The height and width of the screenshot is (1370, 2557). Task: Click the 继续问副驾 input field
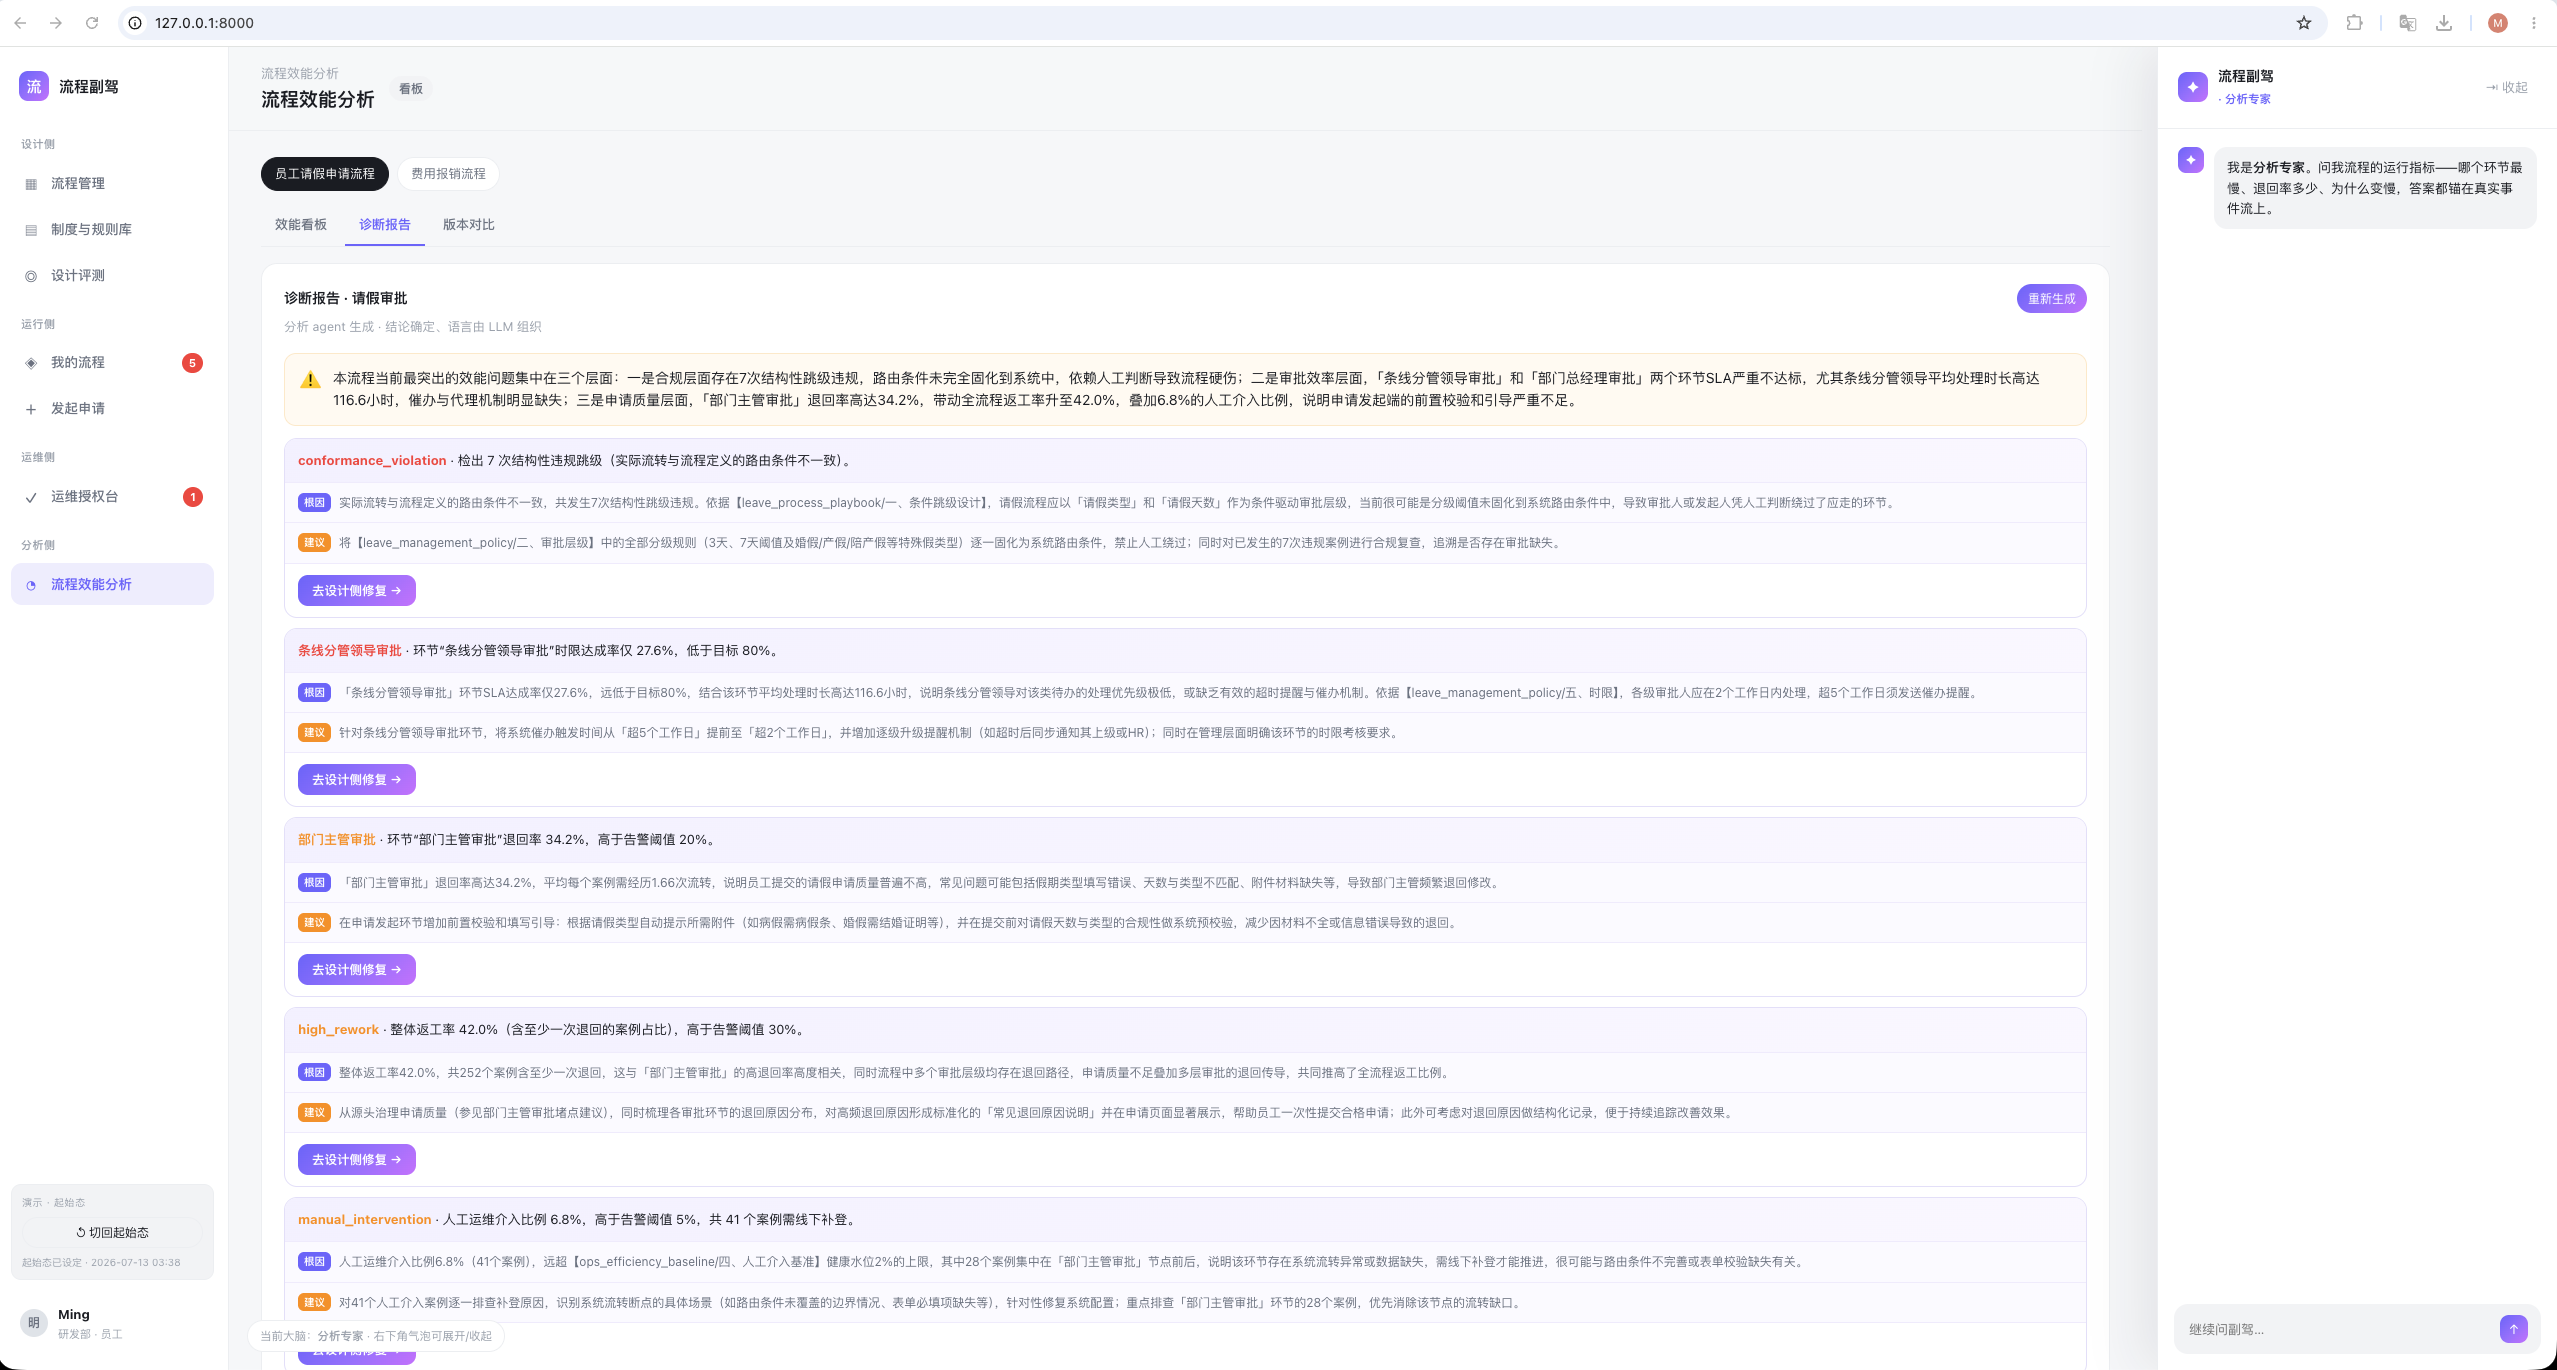pyautogui.click(x=2336, y=1330)
